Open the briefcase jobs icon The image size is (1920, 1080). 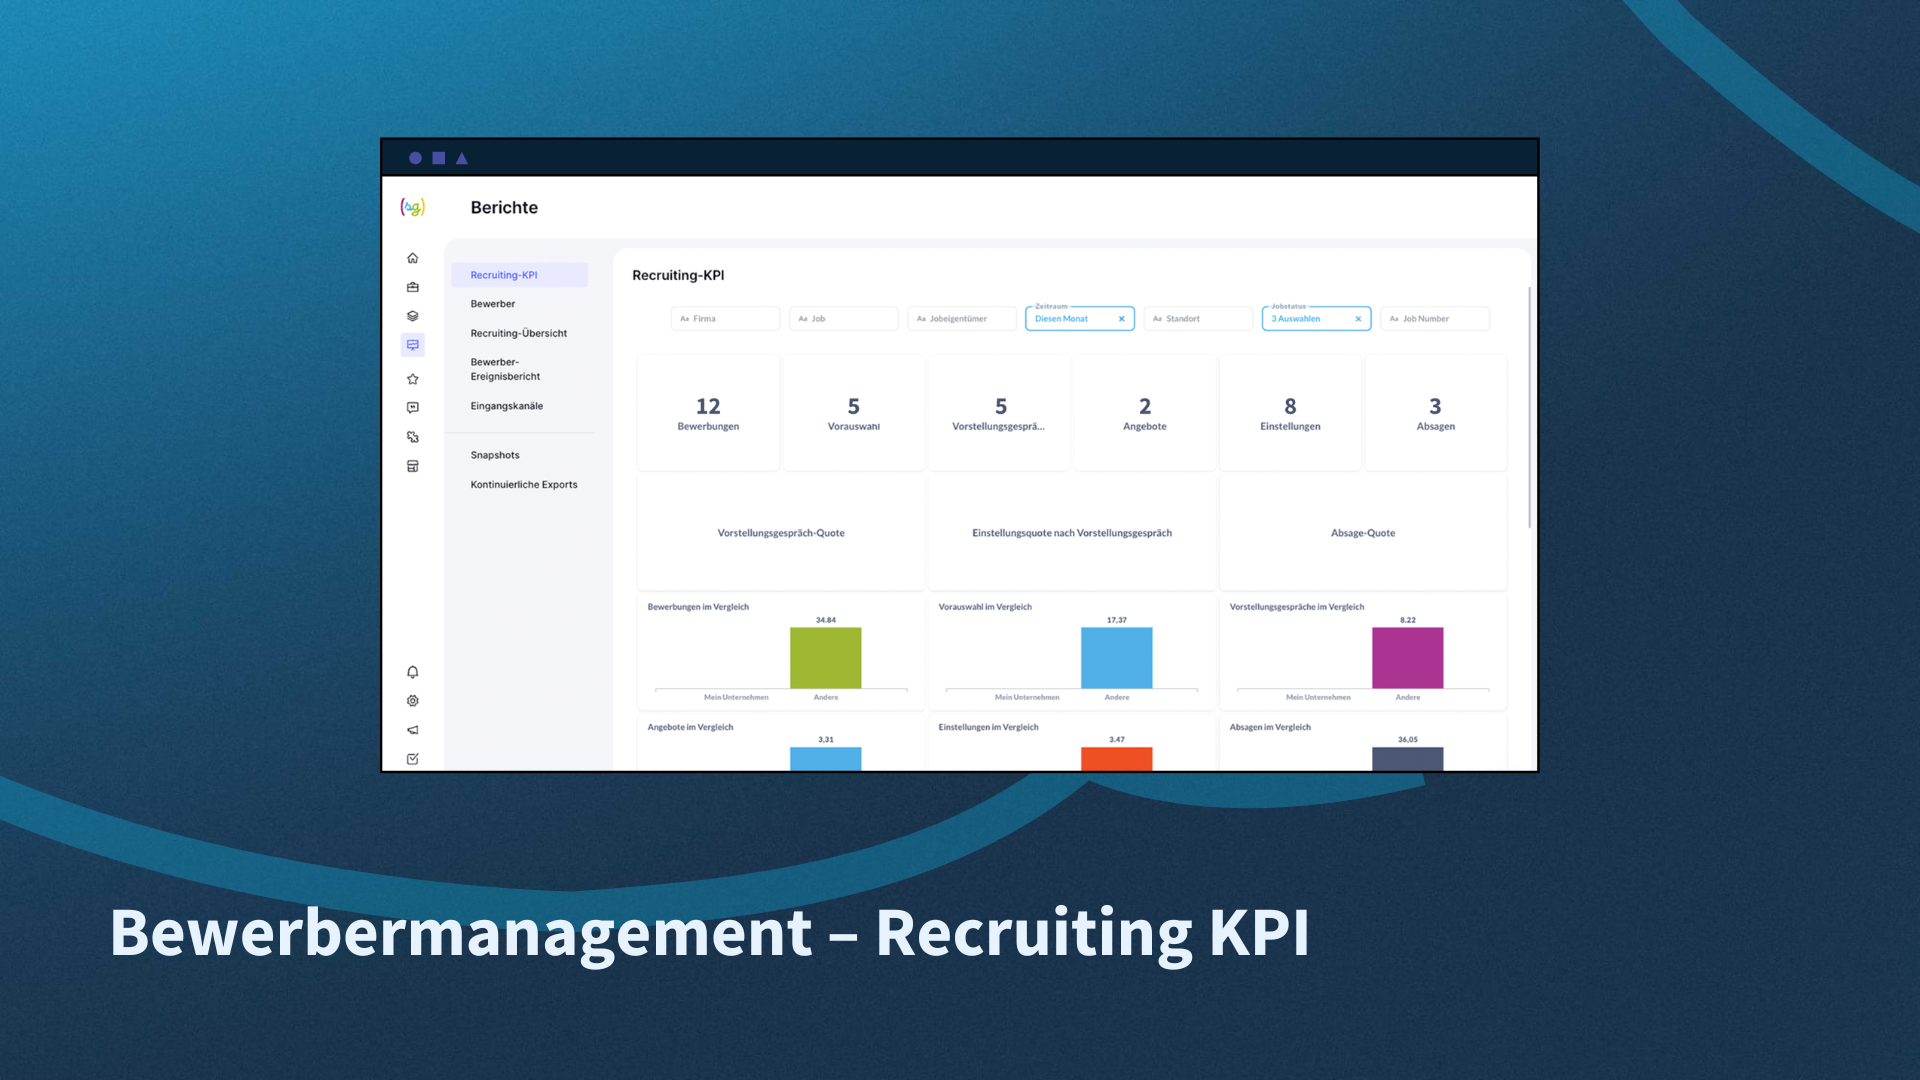[412, 287]
